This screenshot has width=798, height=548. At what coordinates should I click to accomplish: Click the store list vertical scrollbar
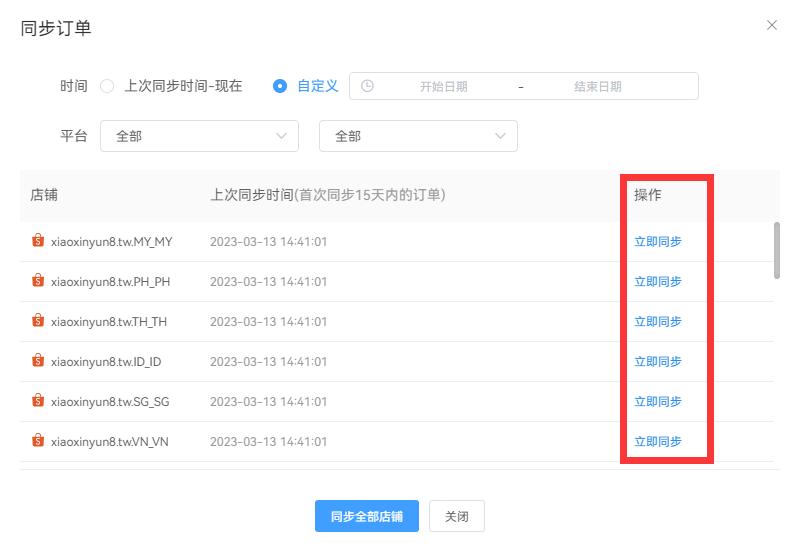pyautogui.click(x=777, y=250)
